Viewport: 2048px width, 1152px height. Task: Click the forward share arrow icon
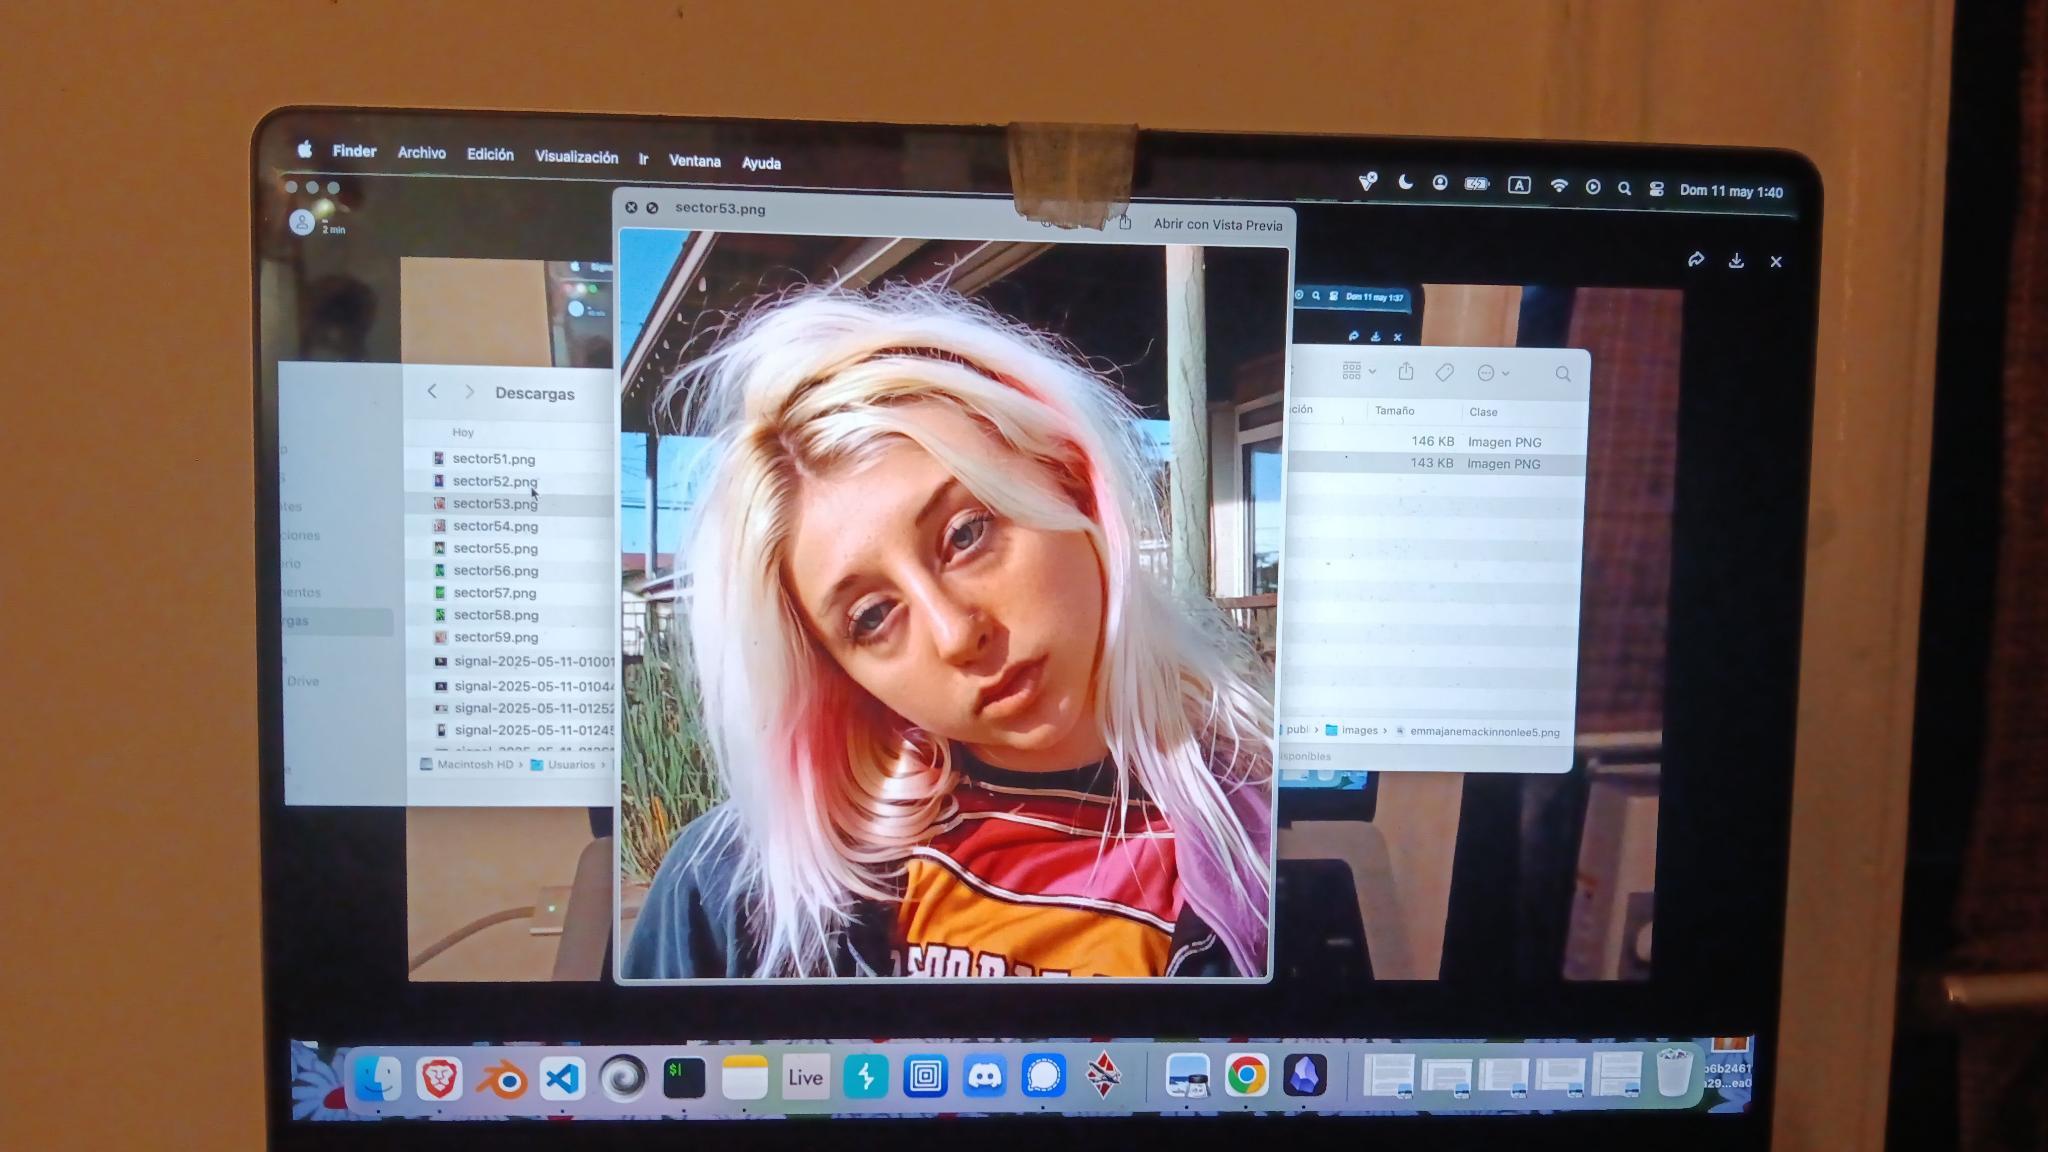(1696, 260)
